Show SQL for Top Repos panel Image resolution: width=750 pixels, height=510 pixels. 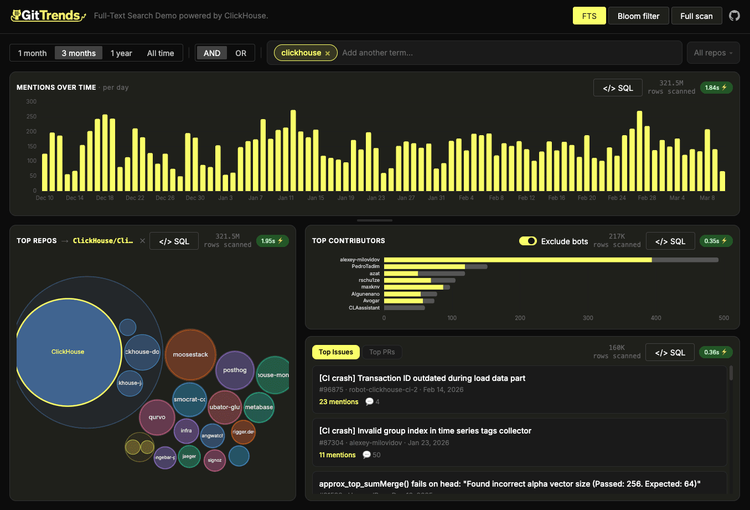[174, 241]
